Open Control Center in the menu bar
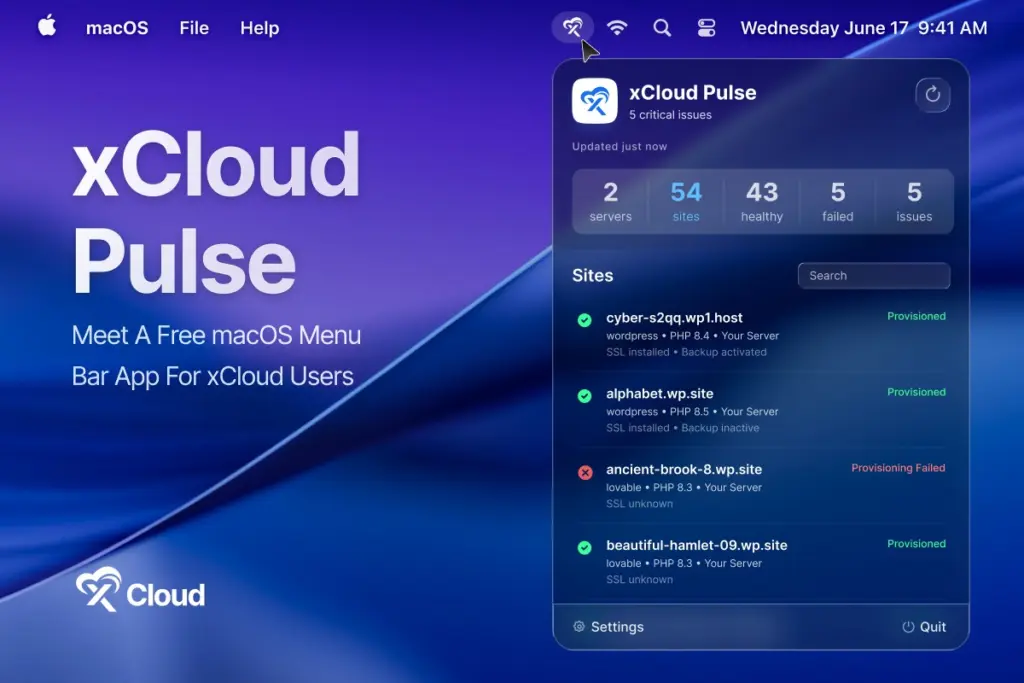1024x683 pixels. (x=706, y=27)
